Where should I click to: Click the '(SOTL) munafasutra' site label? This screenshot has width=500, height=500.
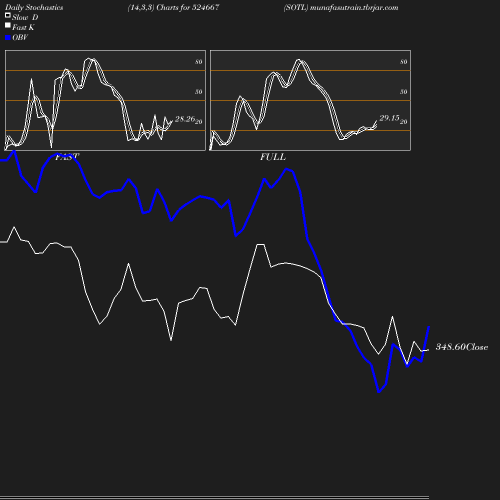pos(341,8)
